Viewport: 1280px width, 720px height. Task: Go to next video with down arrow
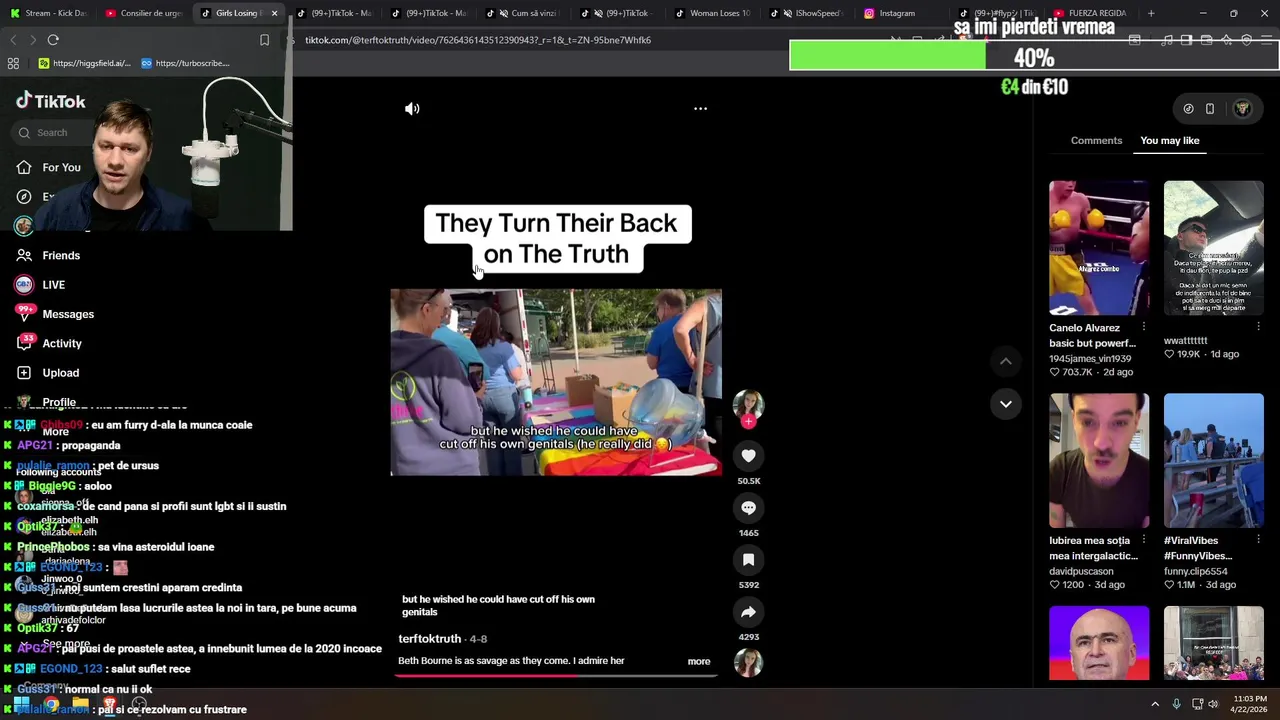coord(1006,404)
